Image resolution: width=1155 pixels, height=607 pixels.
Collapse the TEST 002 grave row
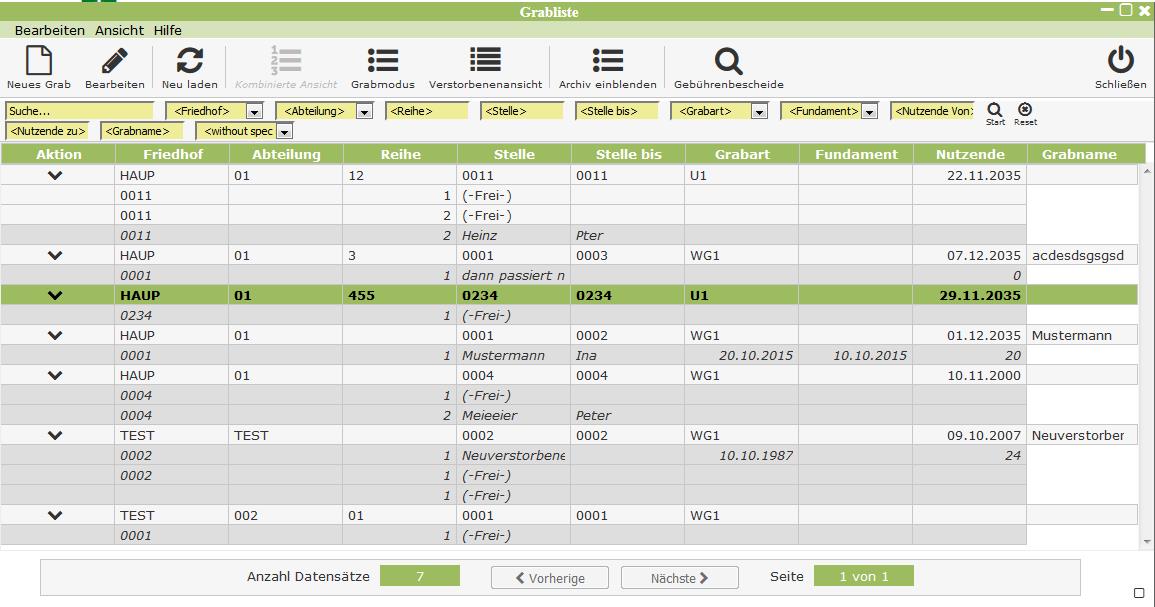pos(55,516)
